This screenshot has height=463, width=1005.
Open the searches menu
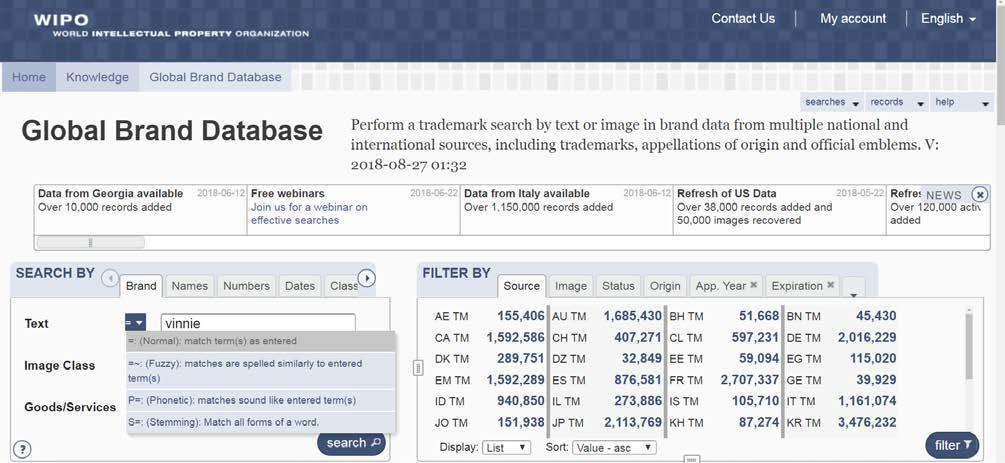point(831,103)
